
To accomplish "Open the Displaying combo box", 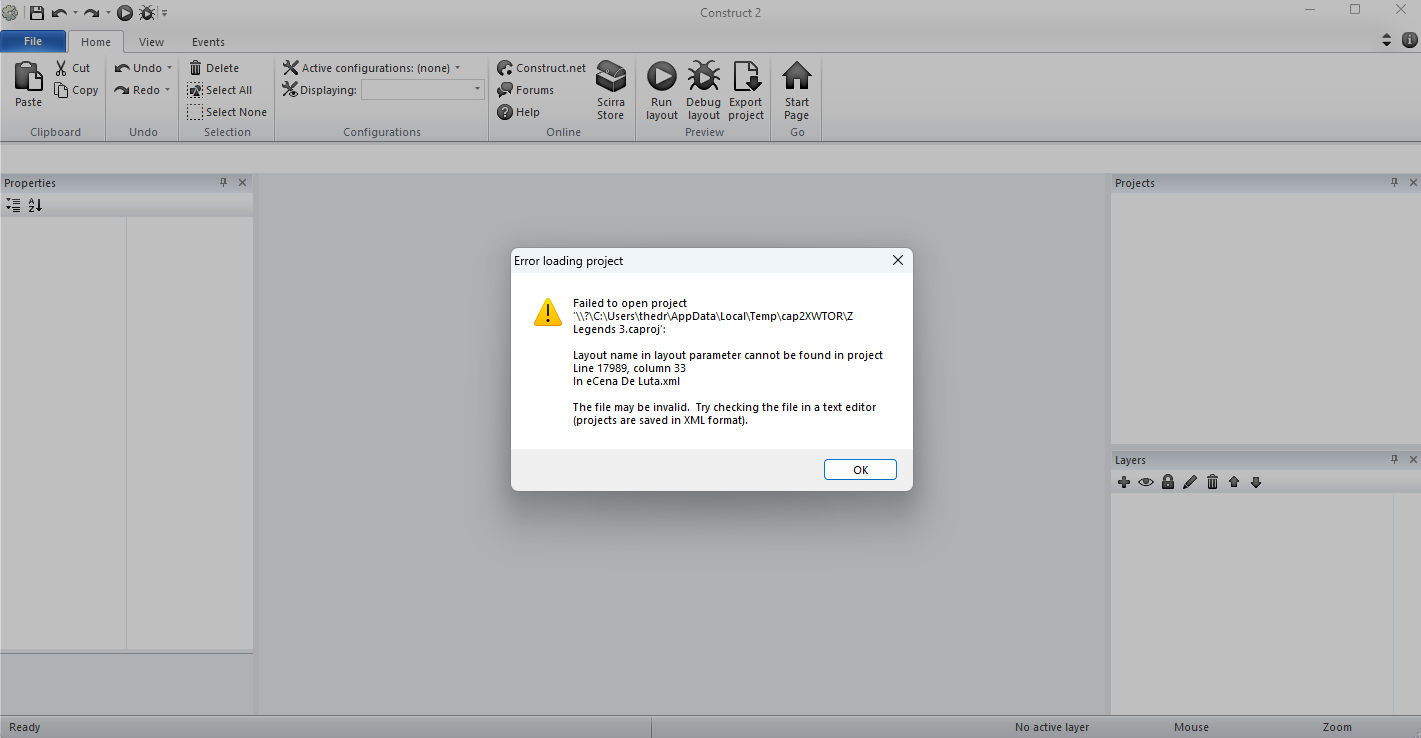I will [423, 90].
